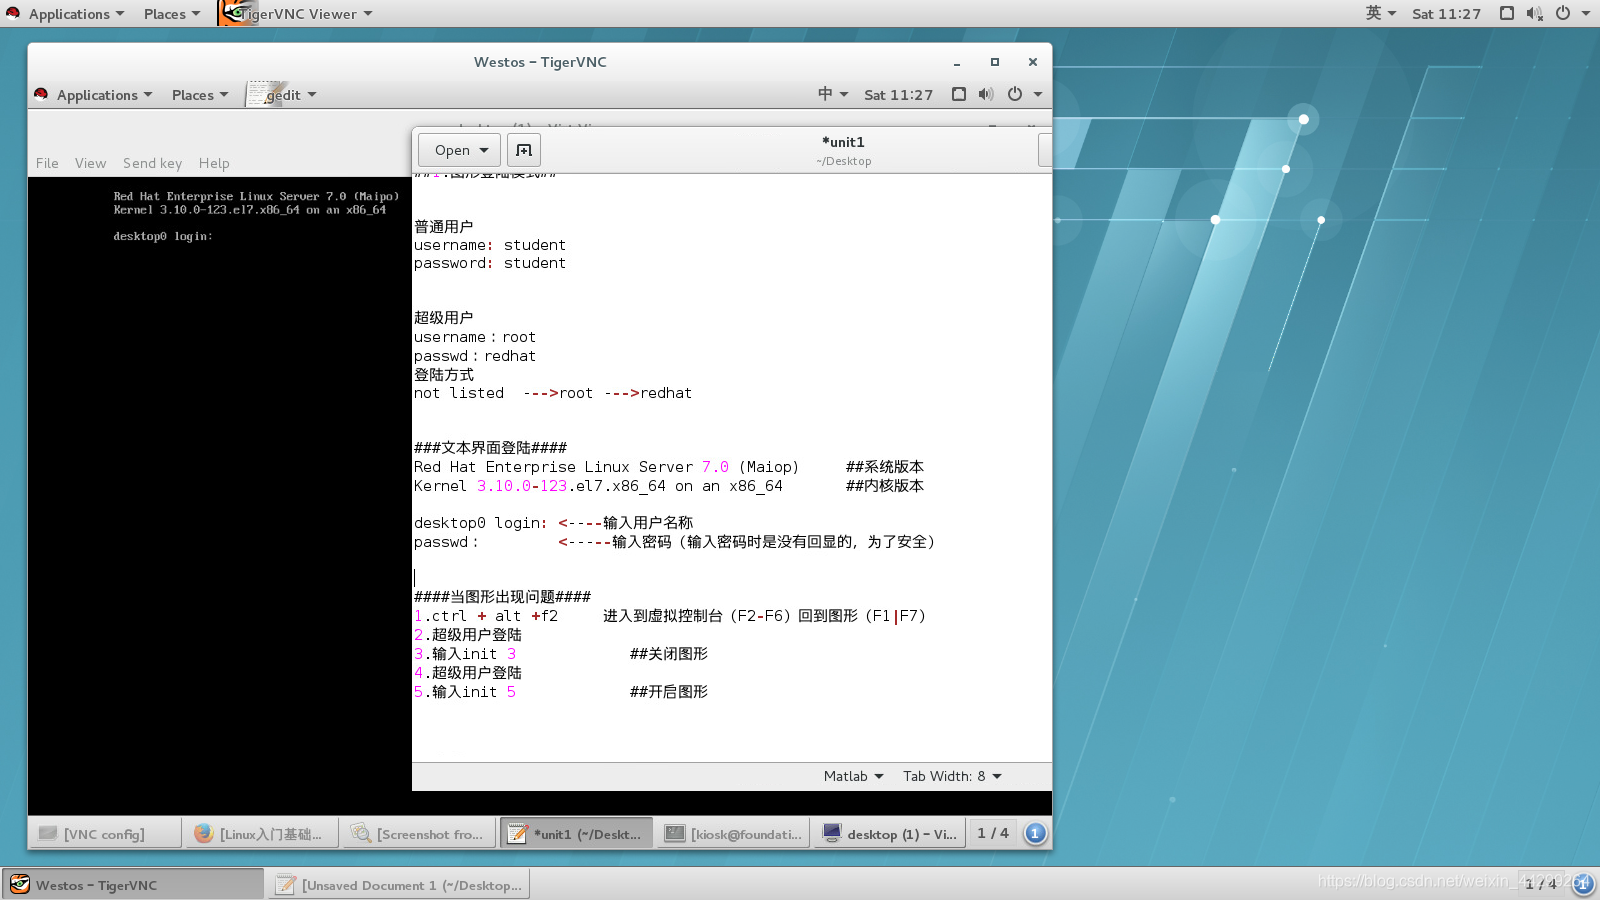This screenshot has width=1600, height=900.
Task: Click the TigerVNC icon in outer taskbar
Action: point(19,884)
